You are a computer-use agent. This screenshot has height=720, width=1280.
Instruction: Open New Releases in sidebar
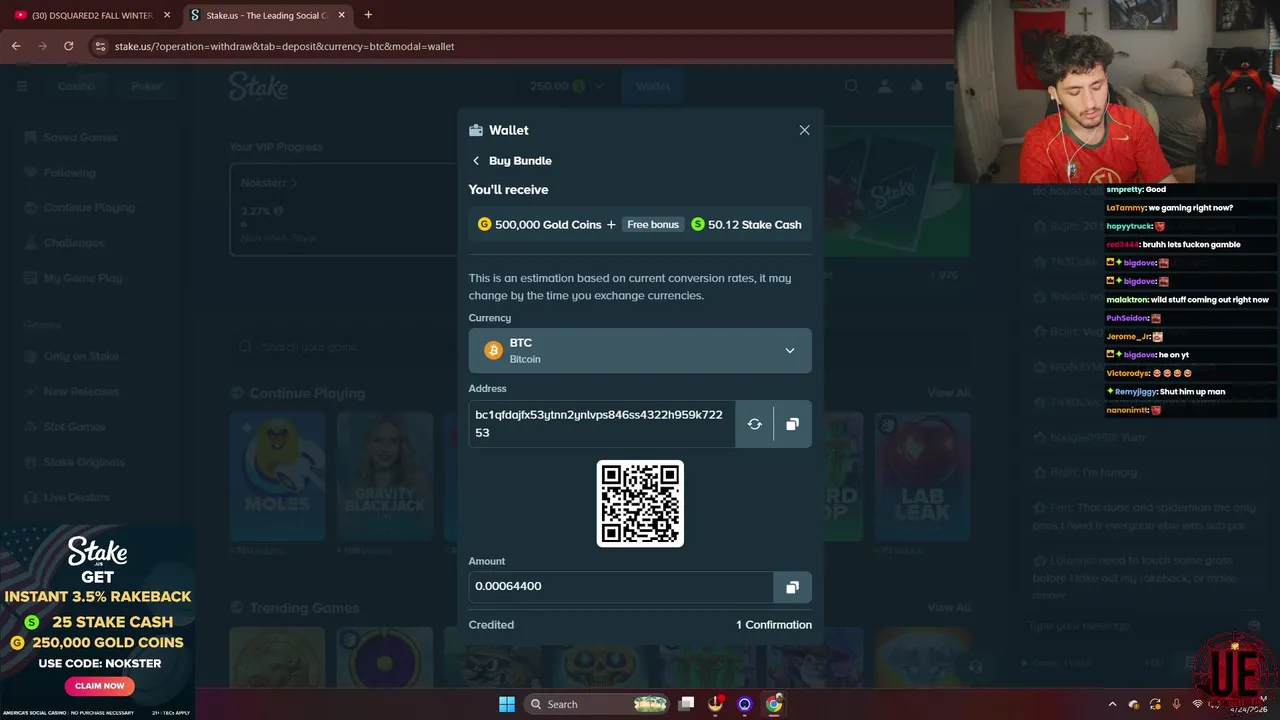point(80,391)
